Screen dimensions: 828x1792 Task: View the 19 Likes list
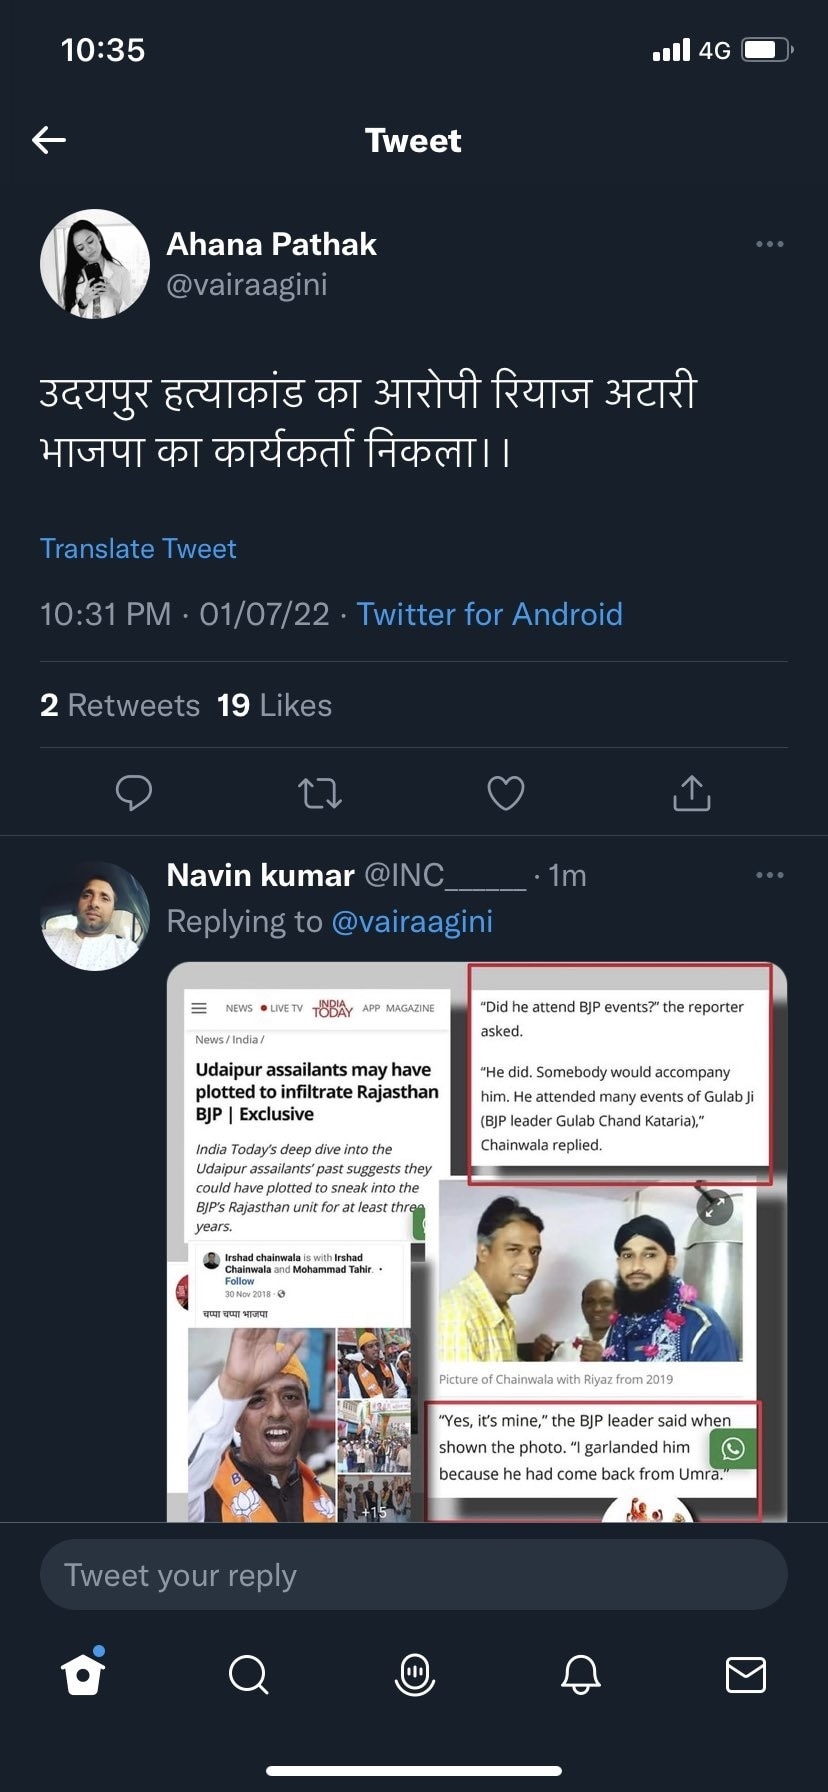pyautogui.click(x=274, y=705)
